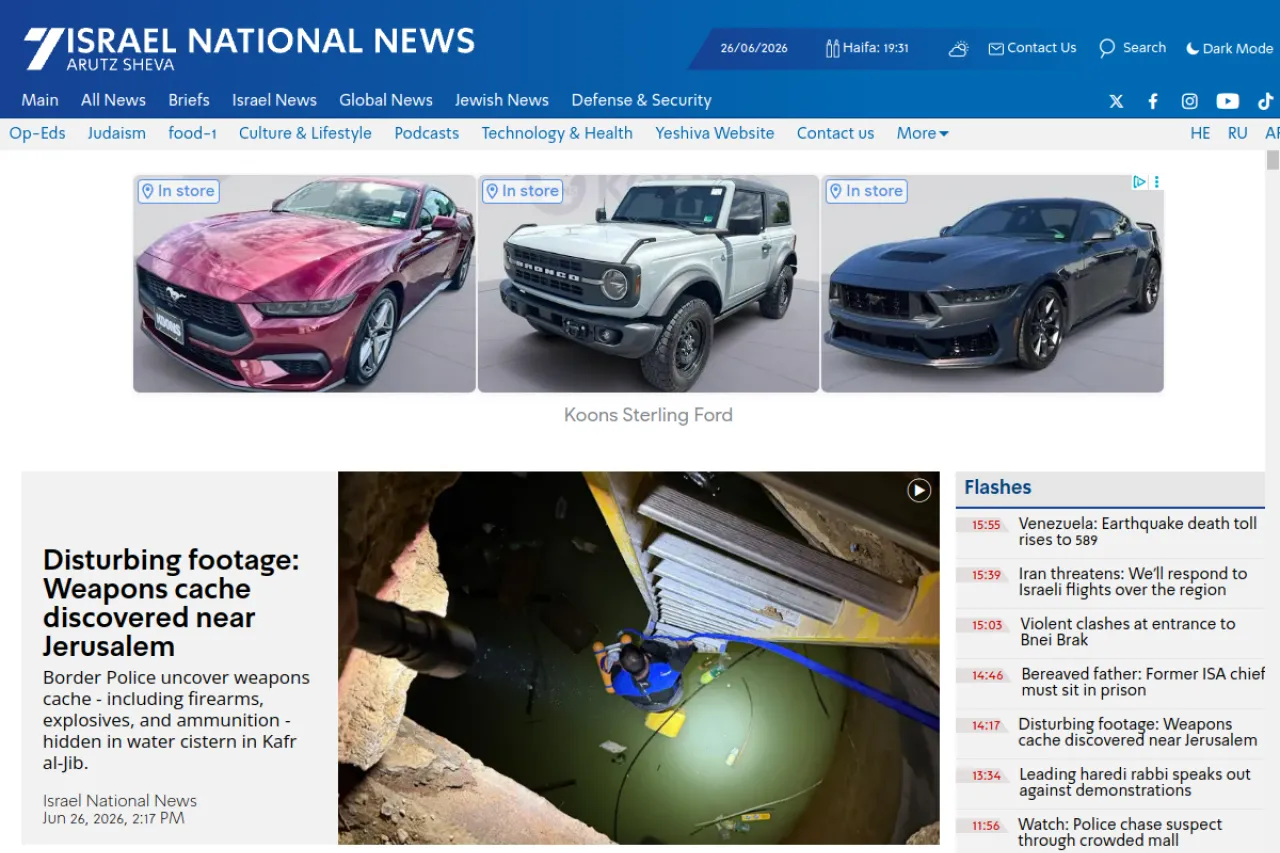Open the Judaism section
This screenshot has height=853, width=1280.
116,133
